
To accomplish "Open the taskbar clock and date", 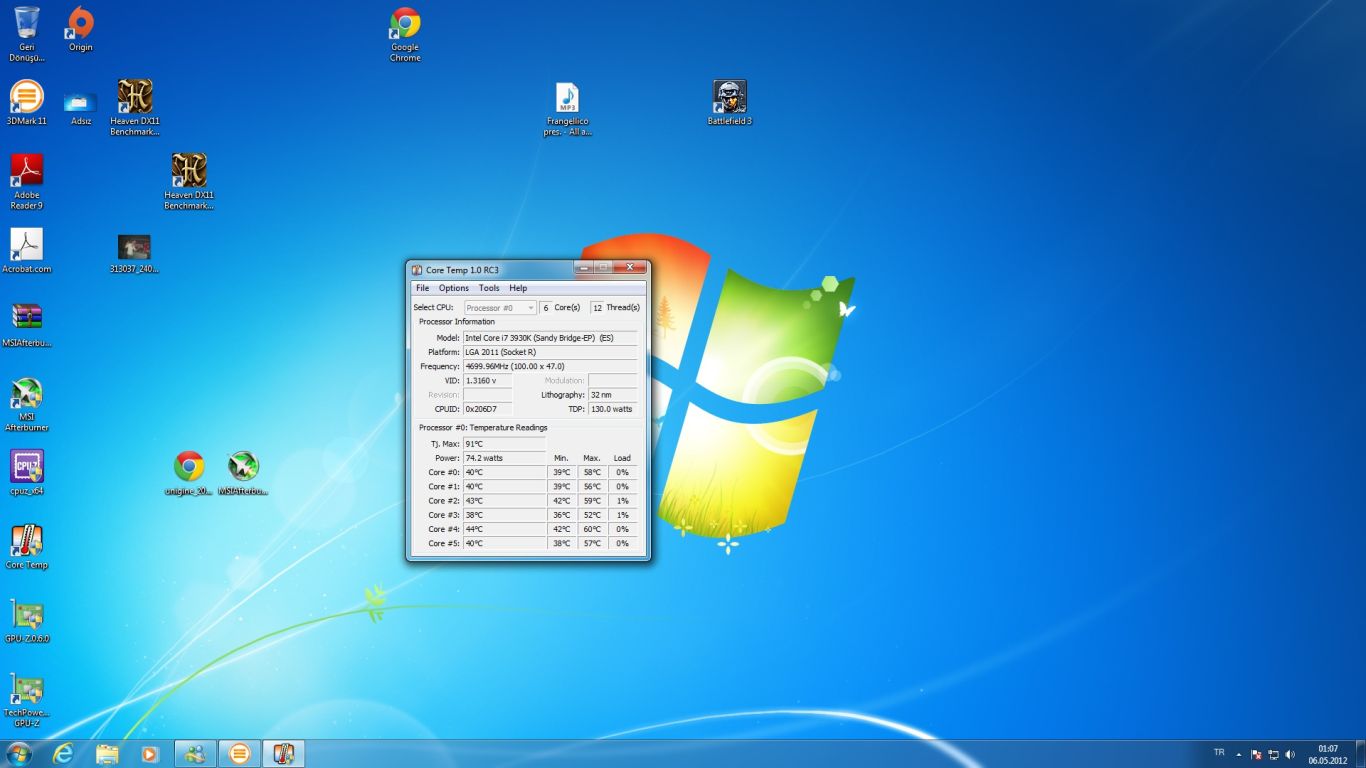I will 1327,754.
